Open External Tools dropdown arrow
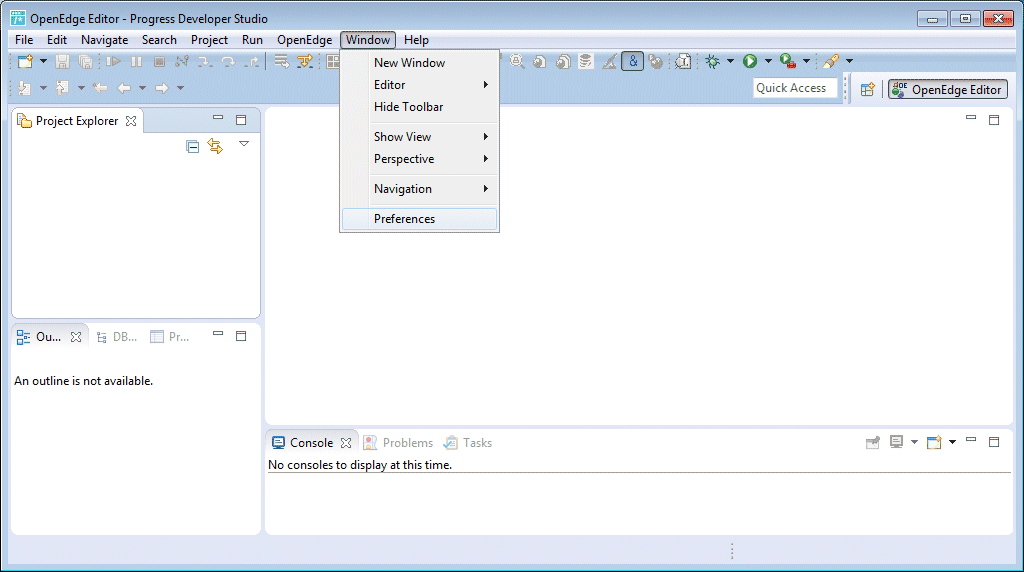This screenshot has height=572, width=1024. 807,61
